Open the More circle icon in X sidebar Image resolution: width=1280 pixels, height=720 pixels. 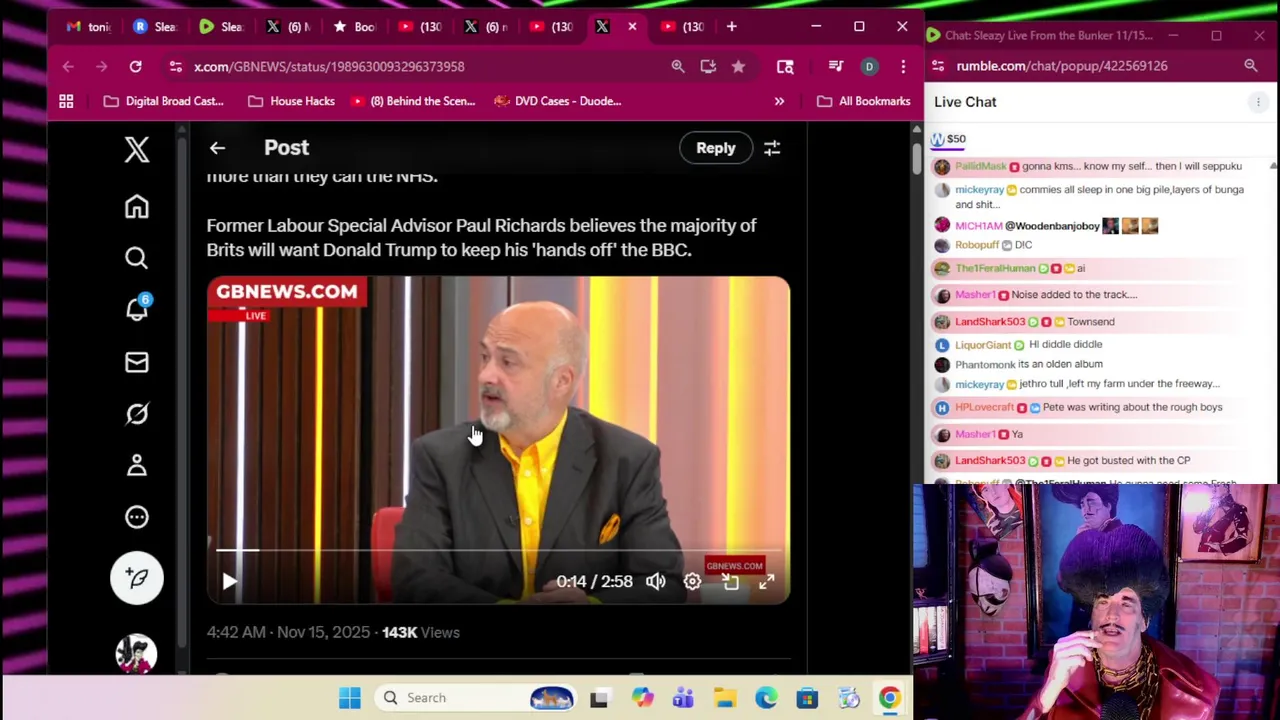coord(137,517)
